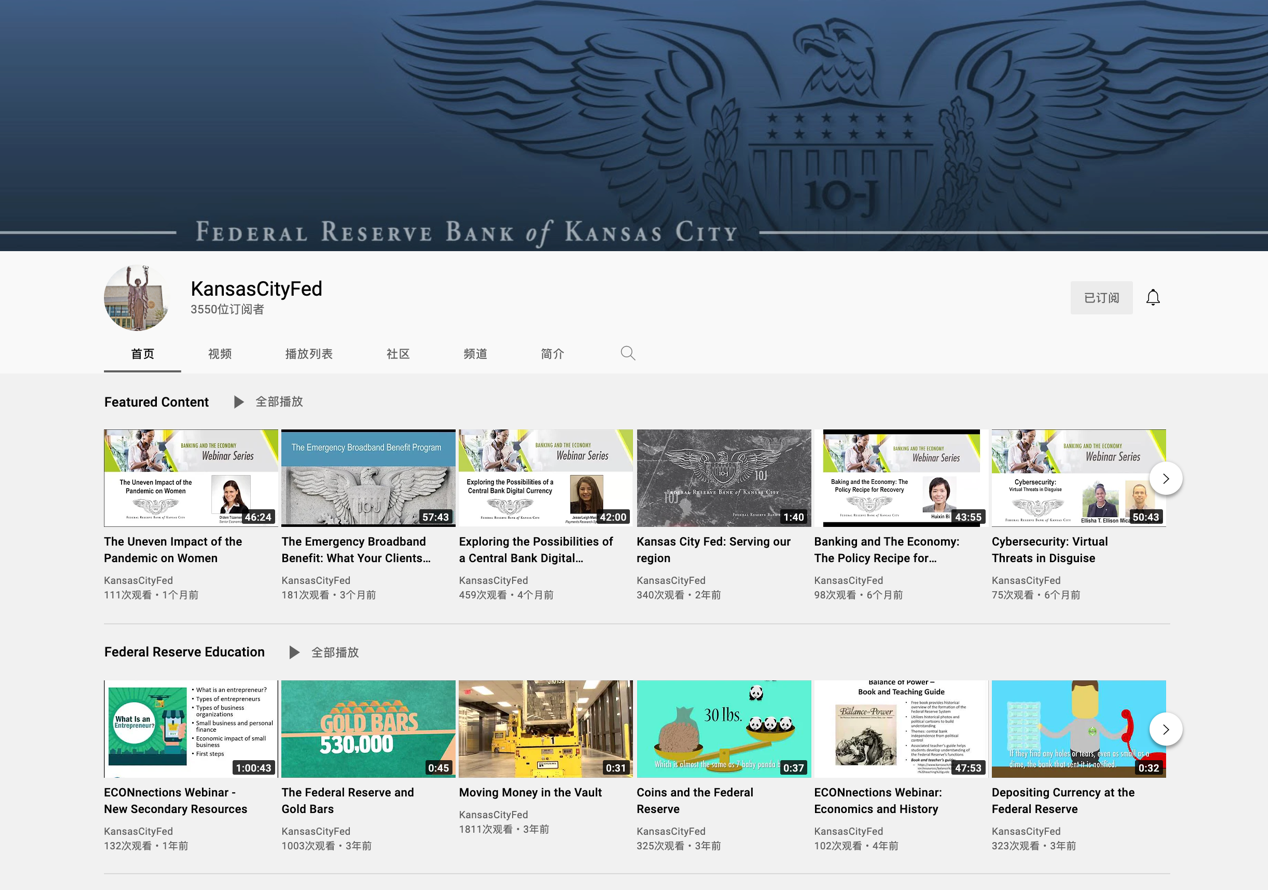Toggle the 已订阅 subscribed button
1268x890 pixels.
point(1101,297)
